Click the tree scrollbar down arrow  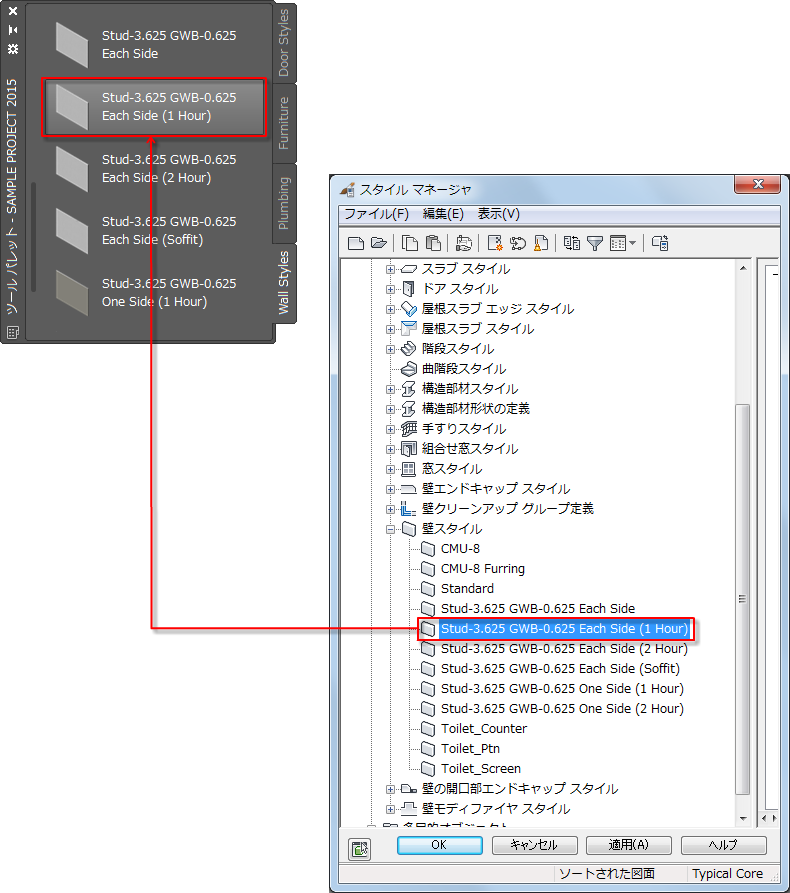pyautogui.click(x=743, y=819)
